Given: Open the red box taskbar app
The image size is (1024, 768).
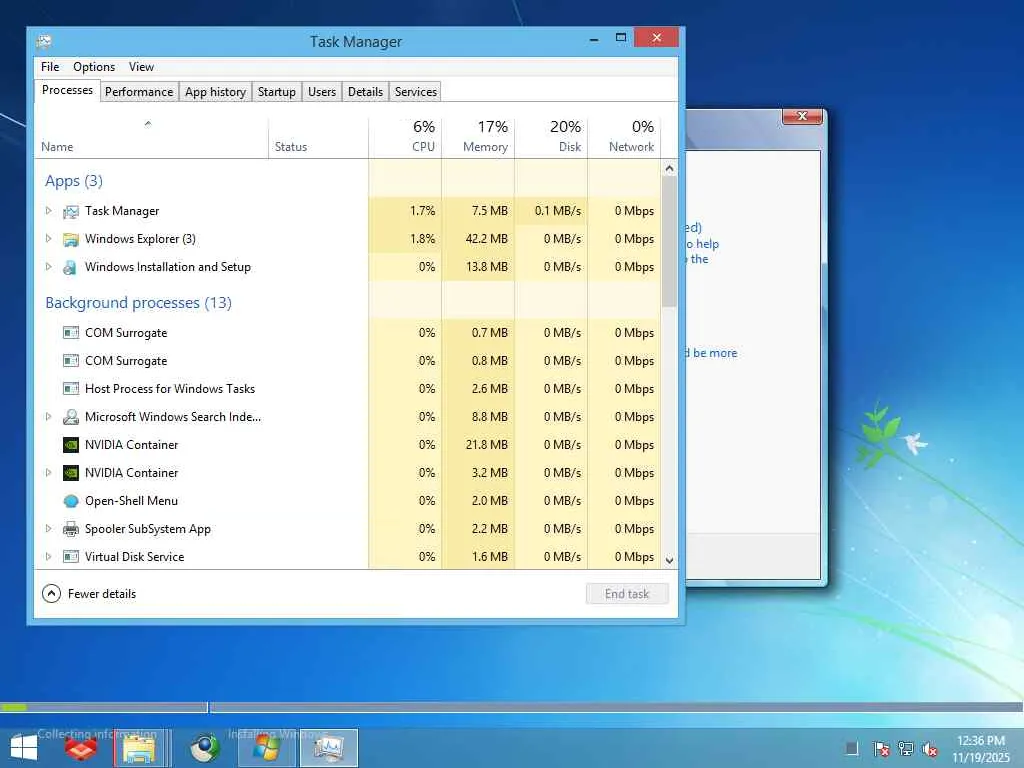Looking at the screenshot, I should pyautogui.click(x=81, y=748).
